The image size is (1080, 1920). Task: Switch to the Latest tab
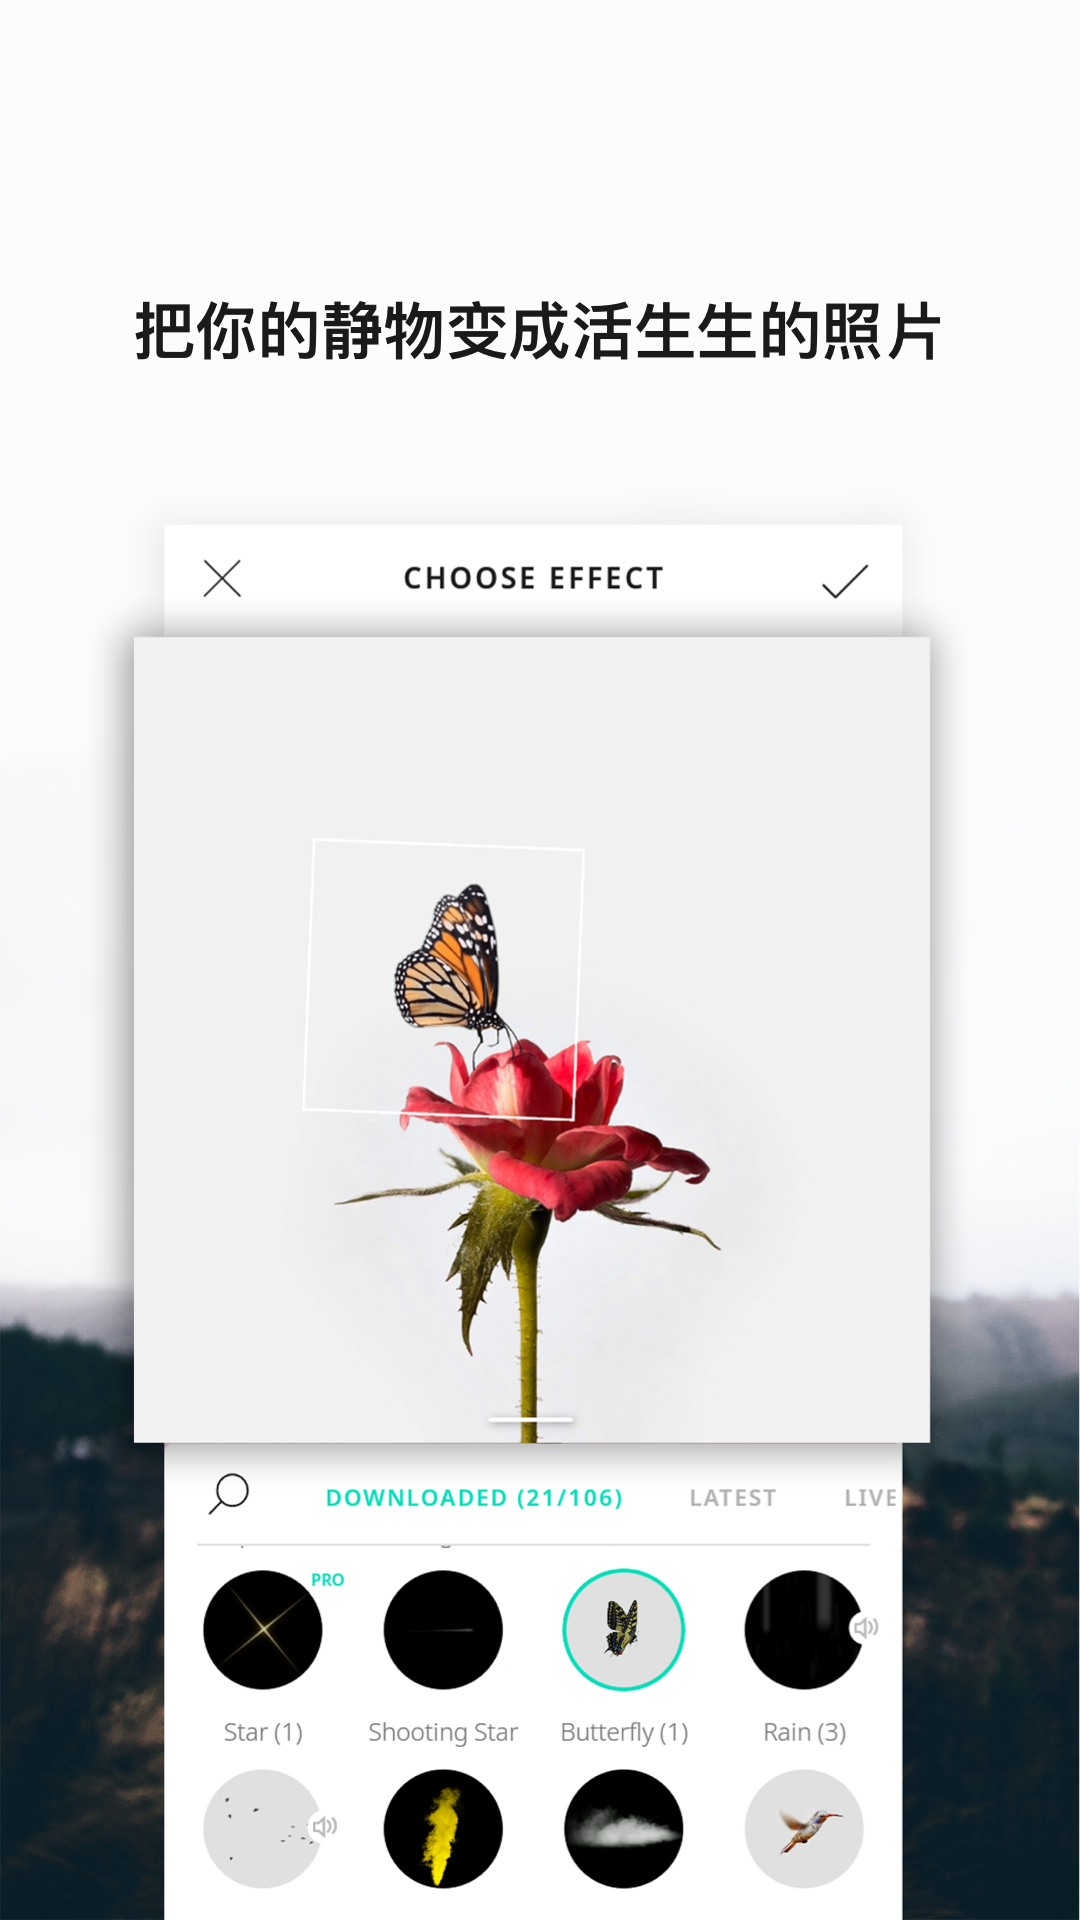pos(733,1498)
